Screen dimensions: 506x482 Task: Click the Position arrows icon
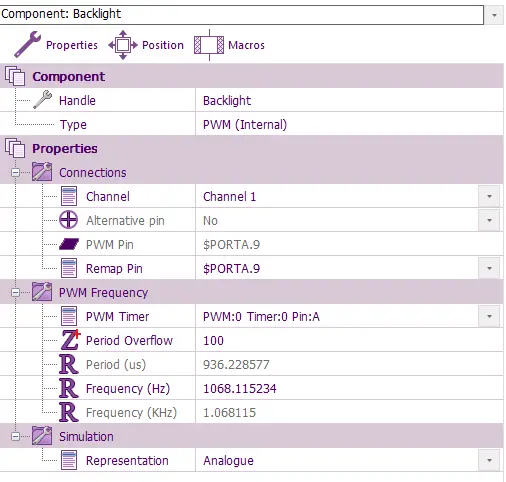[123, 45]
